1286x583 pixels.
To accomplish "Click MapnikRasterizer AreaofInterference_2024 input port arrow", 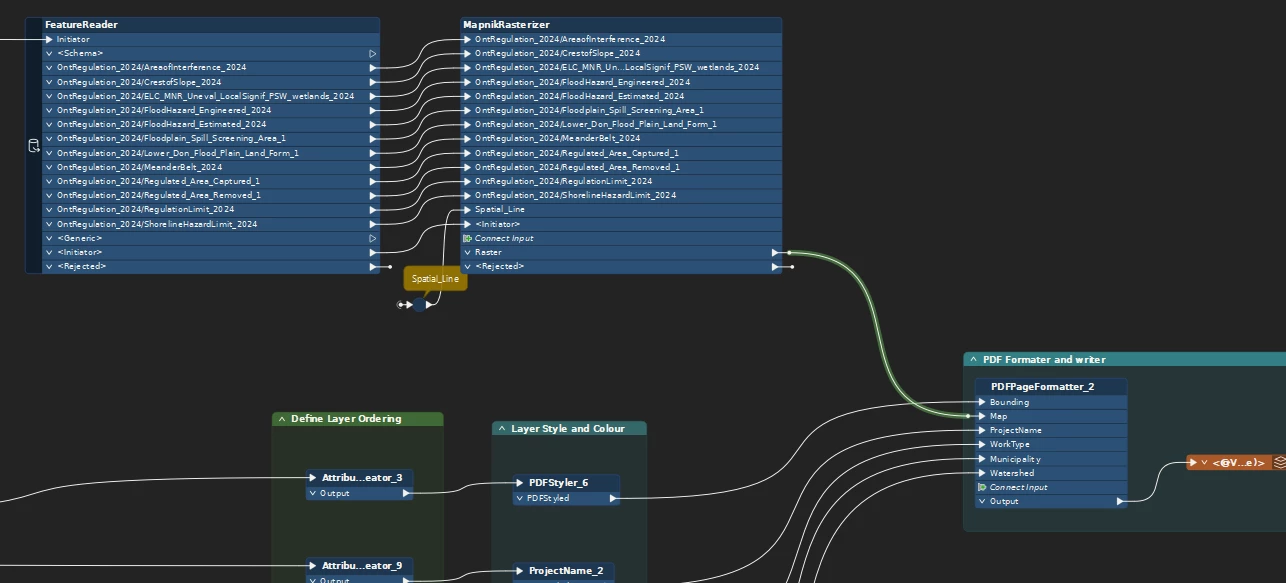I will [467, 39].
